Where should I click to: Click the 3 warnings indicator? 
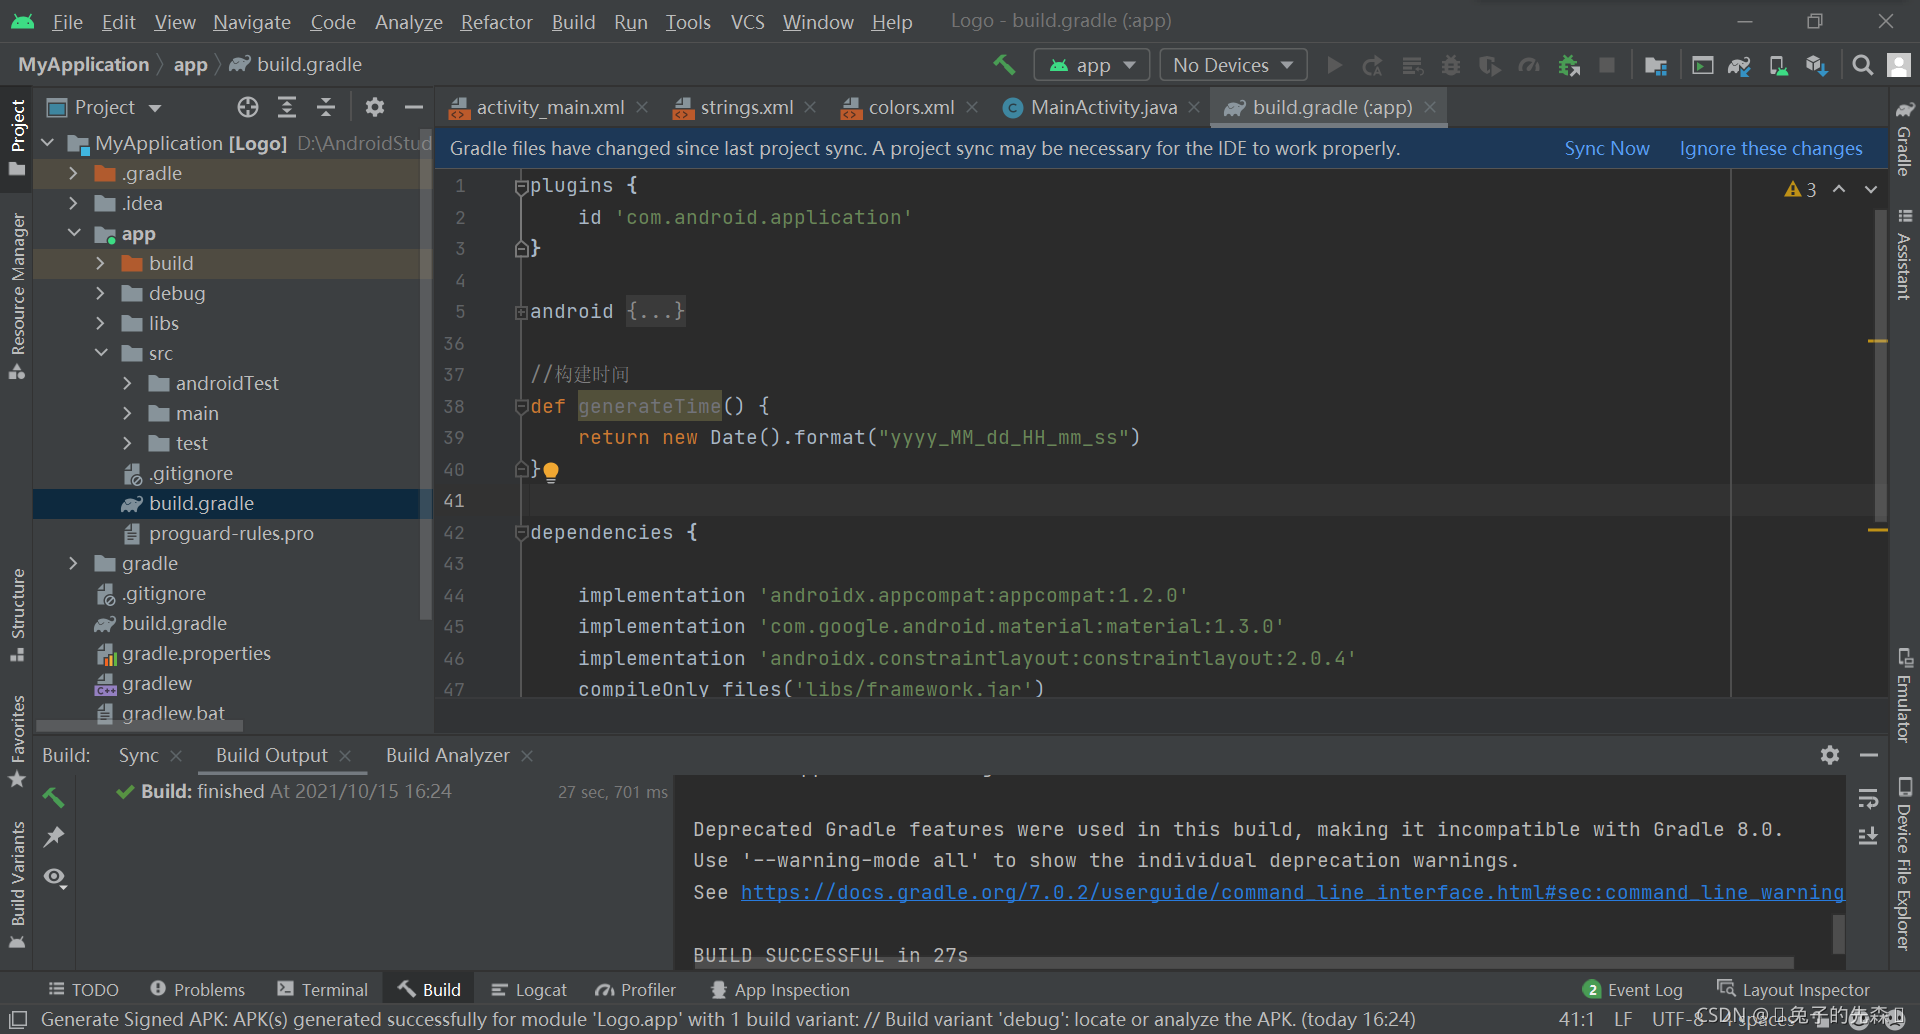point(1800,189)
